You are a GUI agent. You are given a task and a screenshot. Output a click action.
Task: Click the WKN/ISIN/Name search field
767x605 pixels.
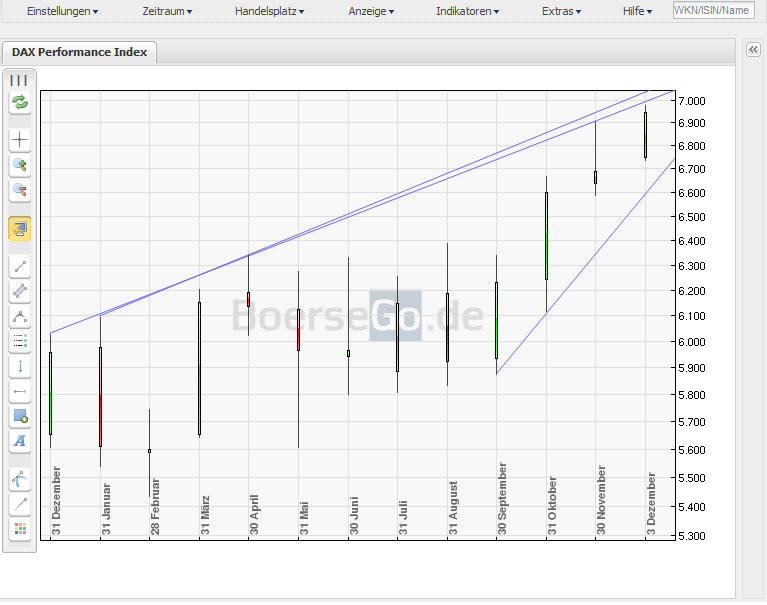coord(713,10)
